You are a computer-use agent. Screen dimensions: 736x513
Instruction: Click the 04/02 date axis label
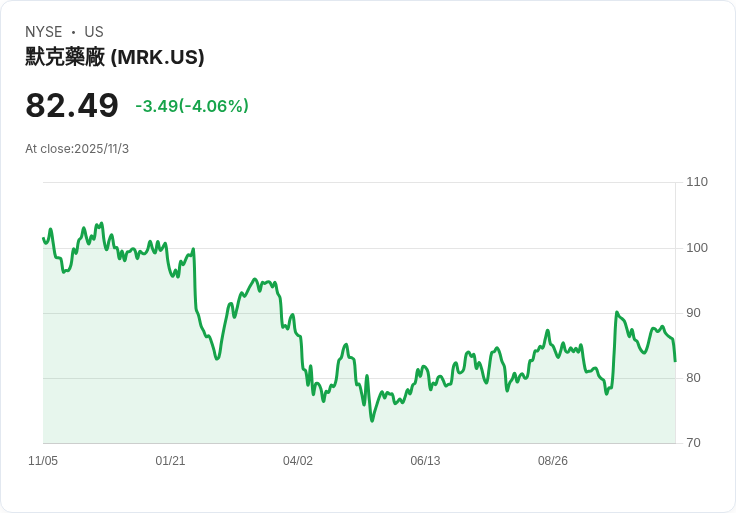298,460
